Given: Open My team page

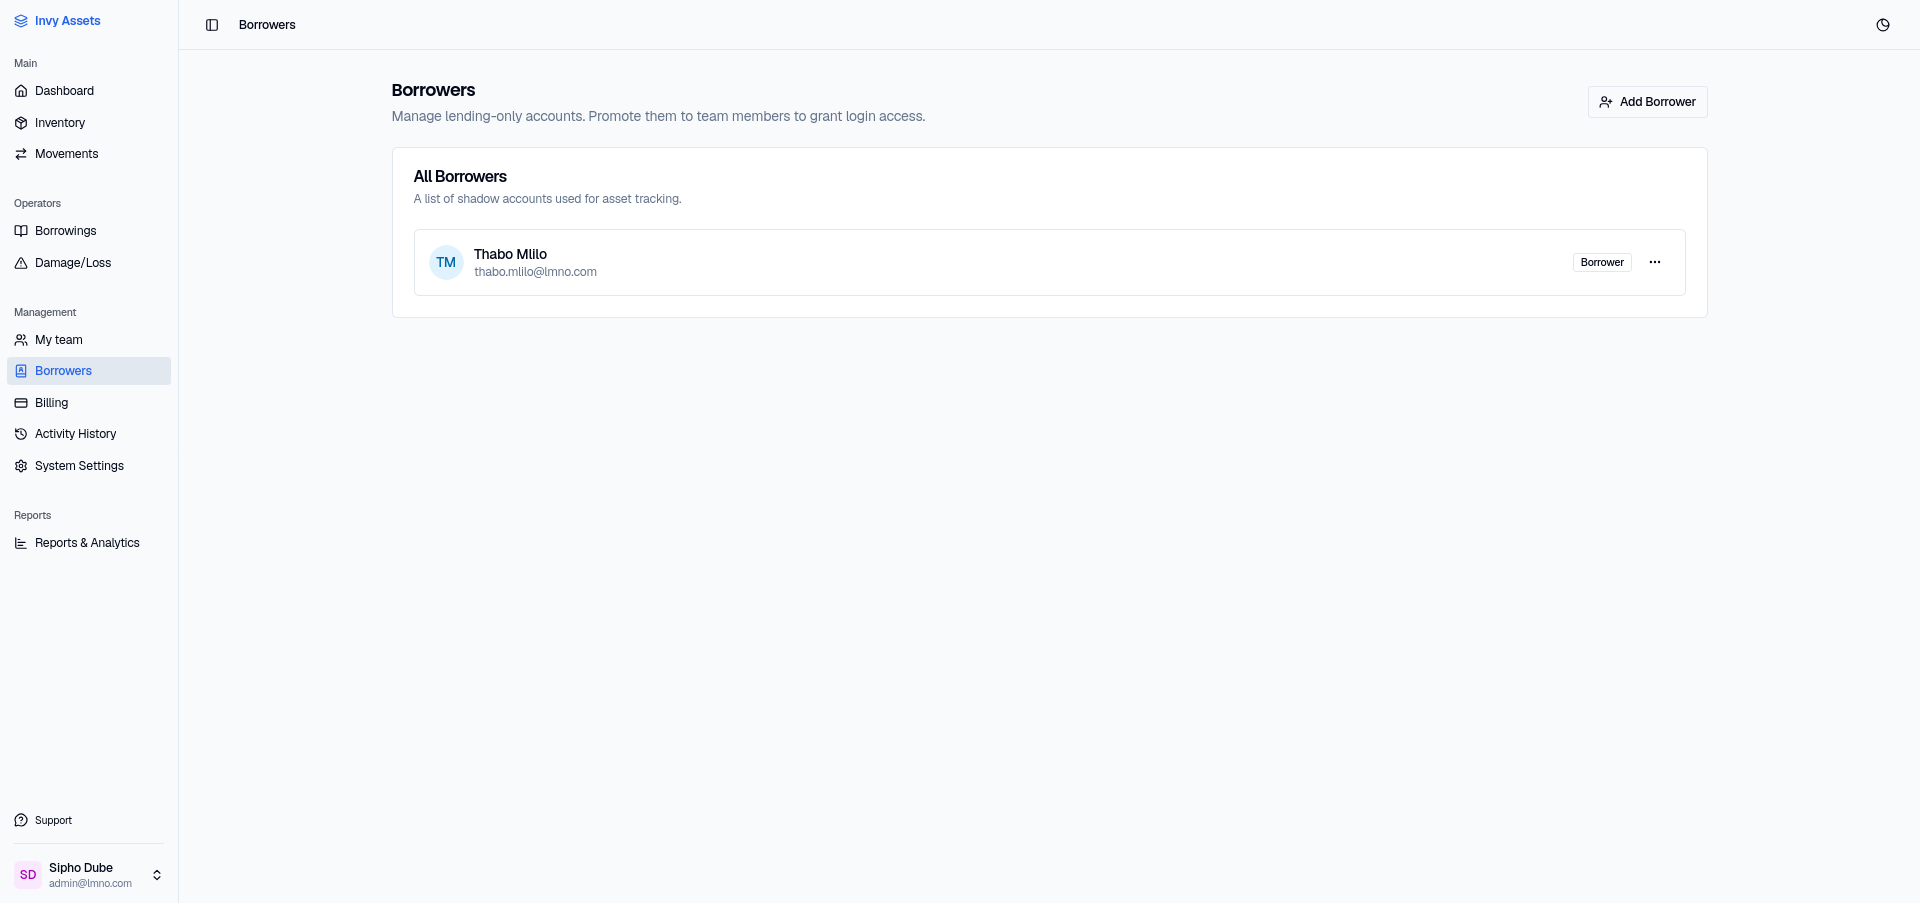Looking at the screenshot, I should coord(89,340).
